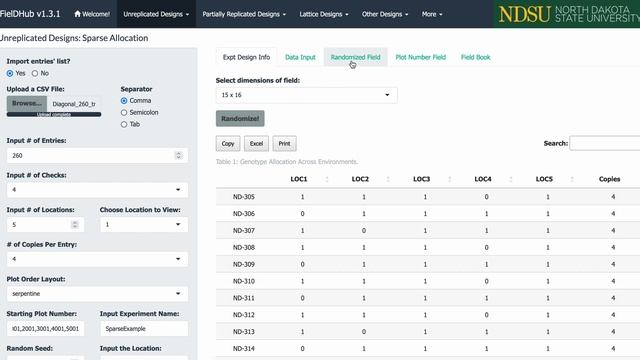
Task: Open the Welcome! home page
Action: [x=92, y=14]
